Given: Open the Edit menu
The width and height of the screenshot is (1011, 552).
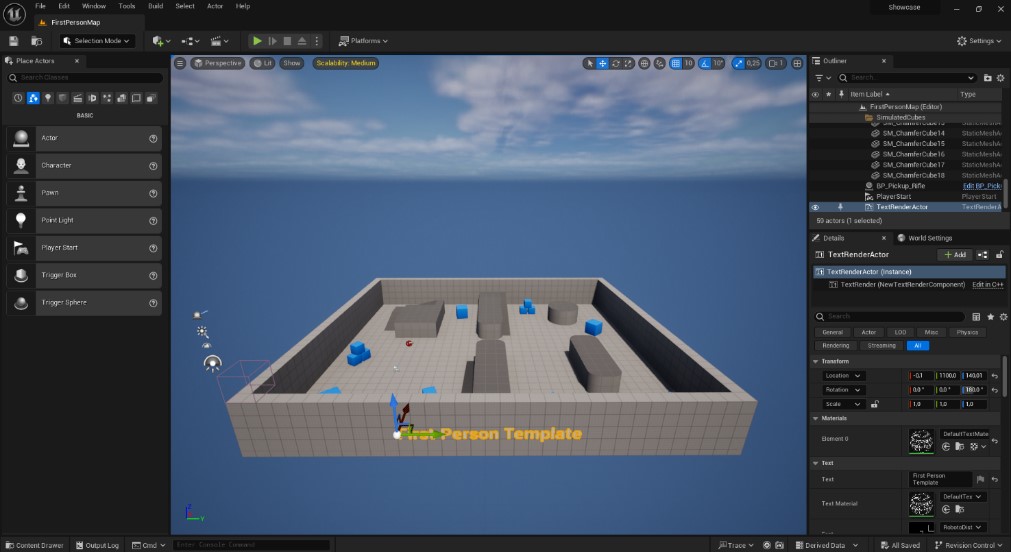Looking at the screenshot, I should coord(64,6).
